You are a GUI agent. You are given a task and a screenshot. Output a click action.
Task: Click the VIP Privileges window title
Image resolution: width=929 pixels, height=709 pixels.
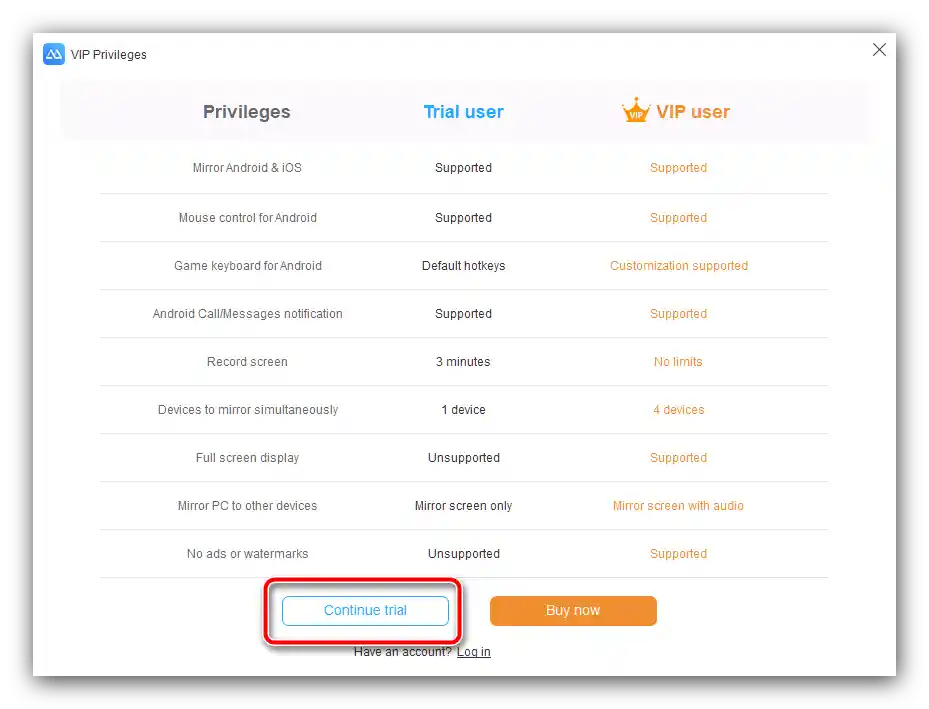[x=108, y=54]
